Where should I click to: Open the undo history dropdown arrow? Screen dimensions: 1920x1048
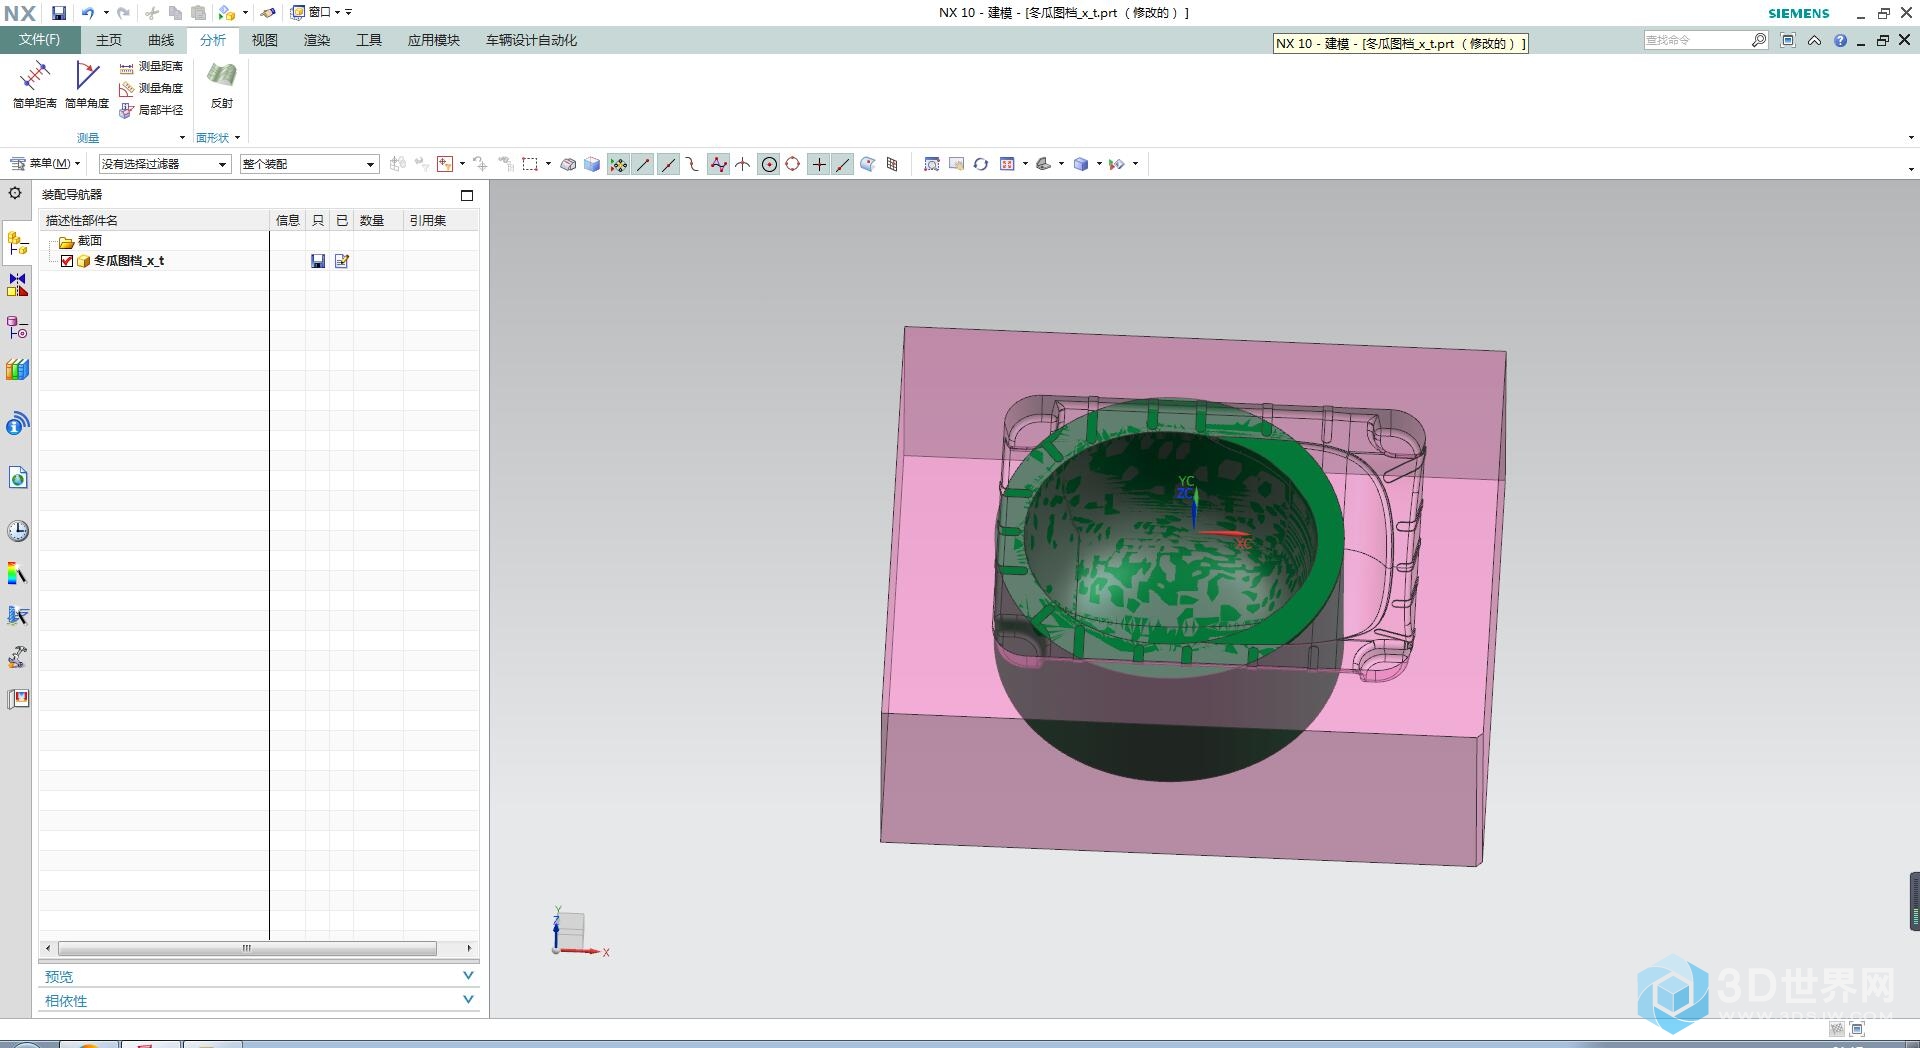coord(106,13)
